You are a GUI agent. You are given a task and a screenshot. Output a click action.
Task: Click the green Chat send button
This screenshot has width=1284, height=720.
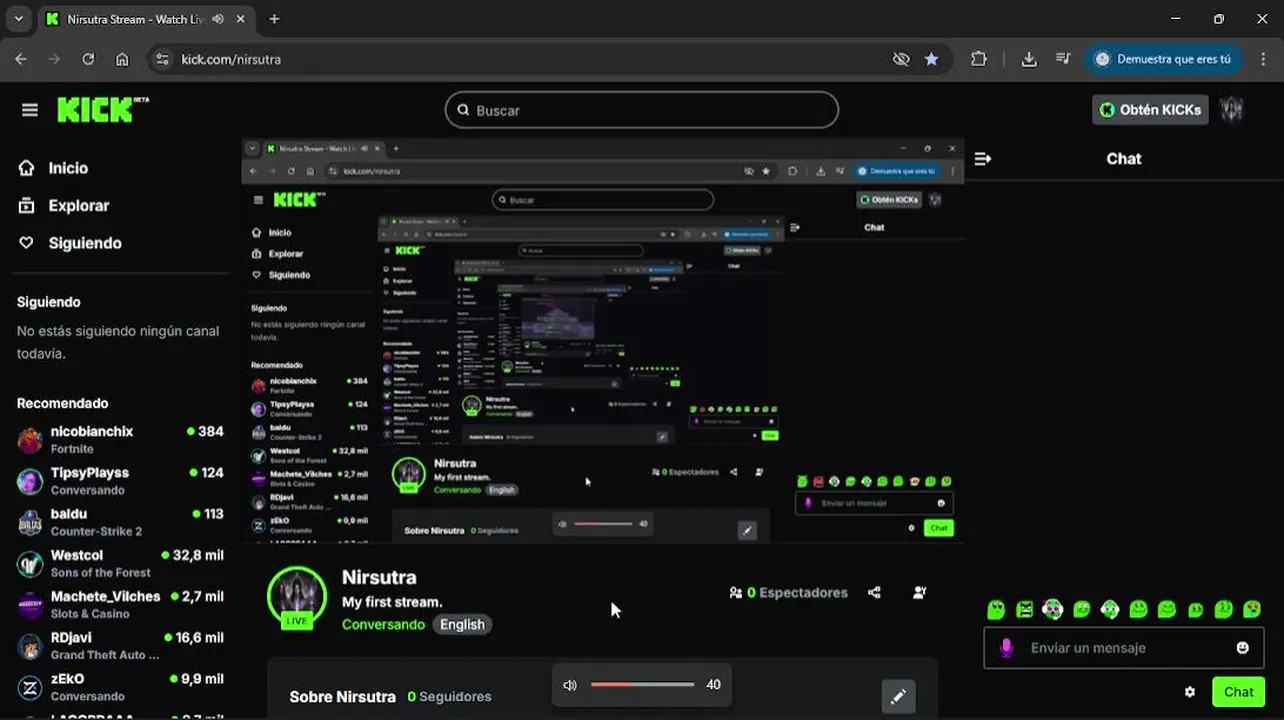pyautogui.click(x=1238, y=692)
